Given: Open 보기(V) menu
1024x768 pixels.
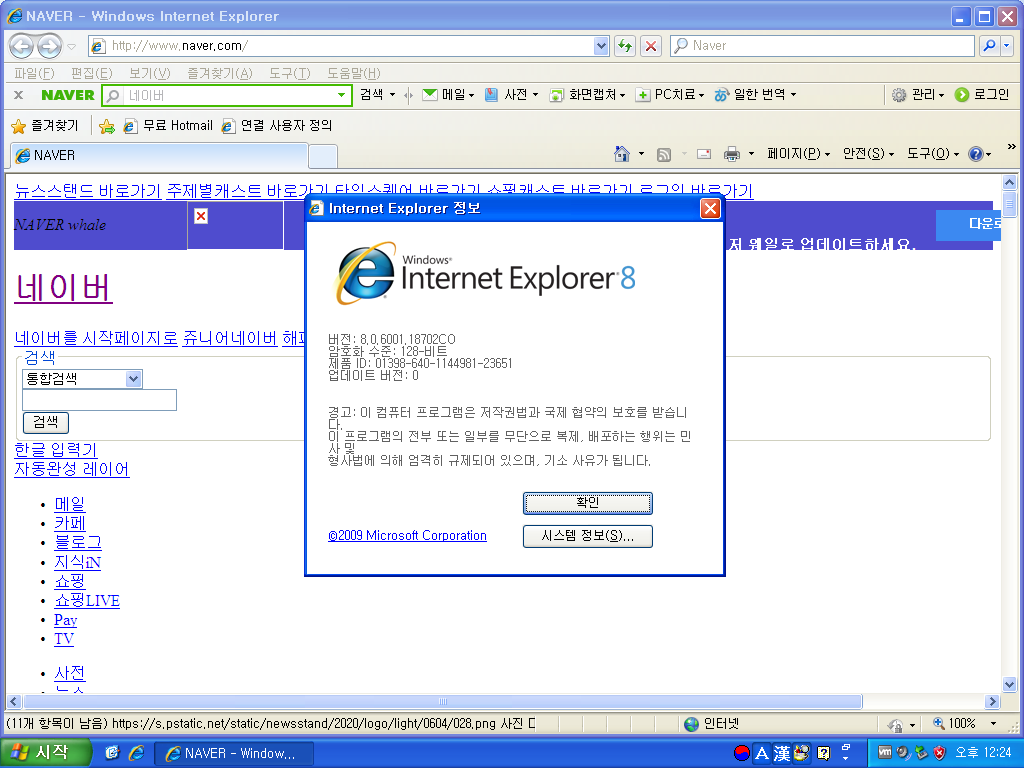Looking at the screenshot, I should pos(150,73).
